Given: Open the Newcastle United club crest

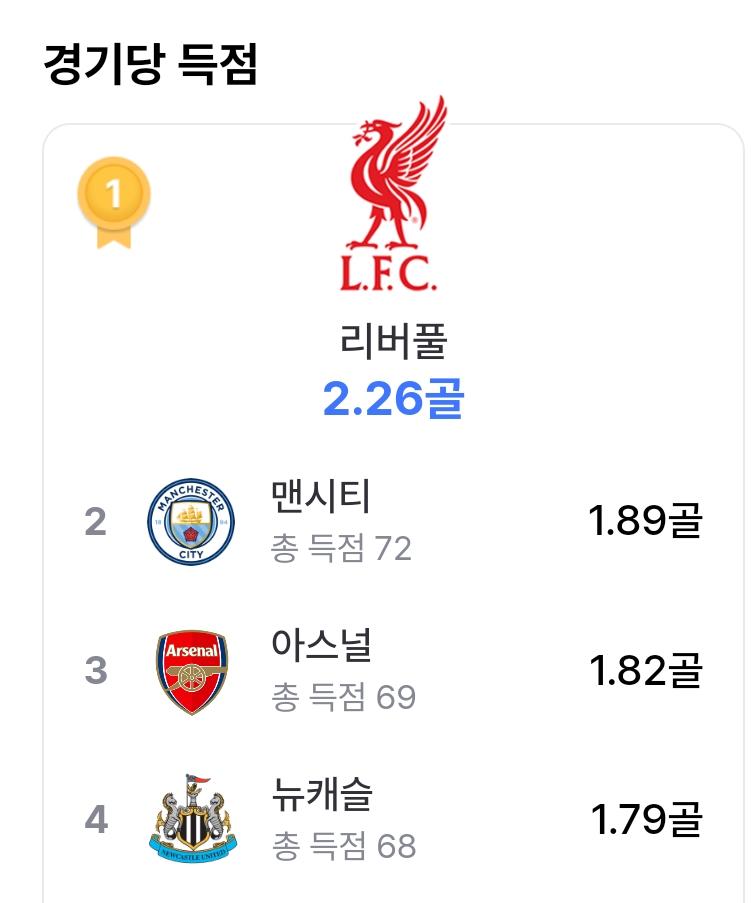Looking at the screenshot, I should point(192,818).
